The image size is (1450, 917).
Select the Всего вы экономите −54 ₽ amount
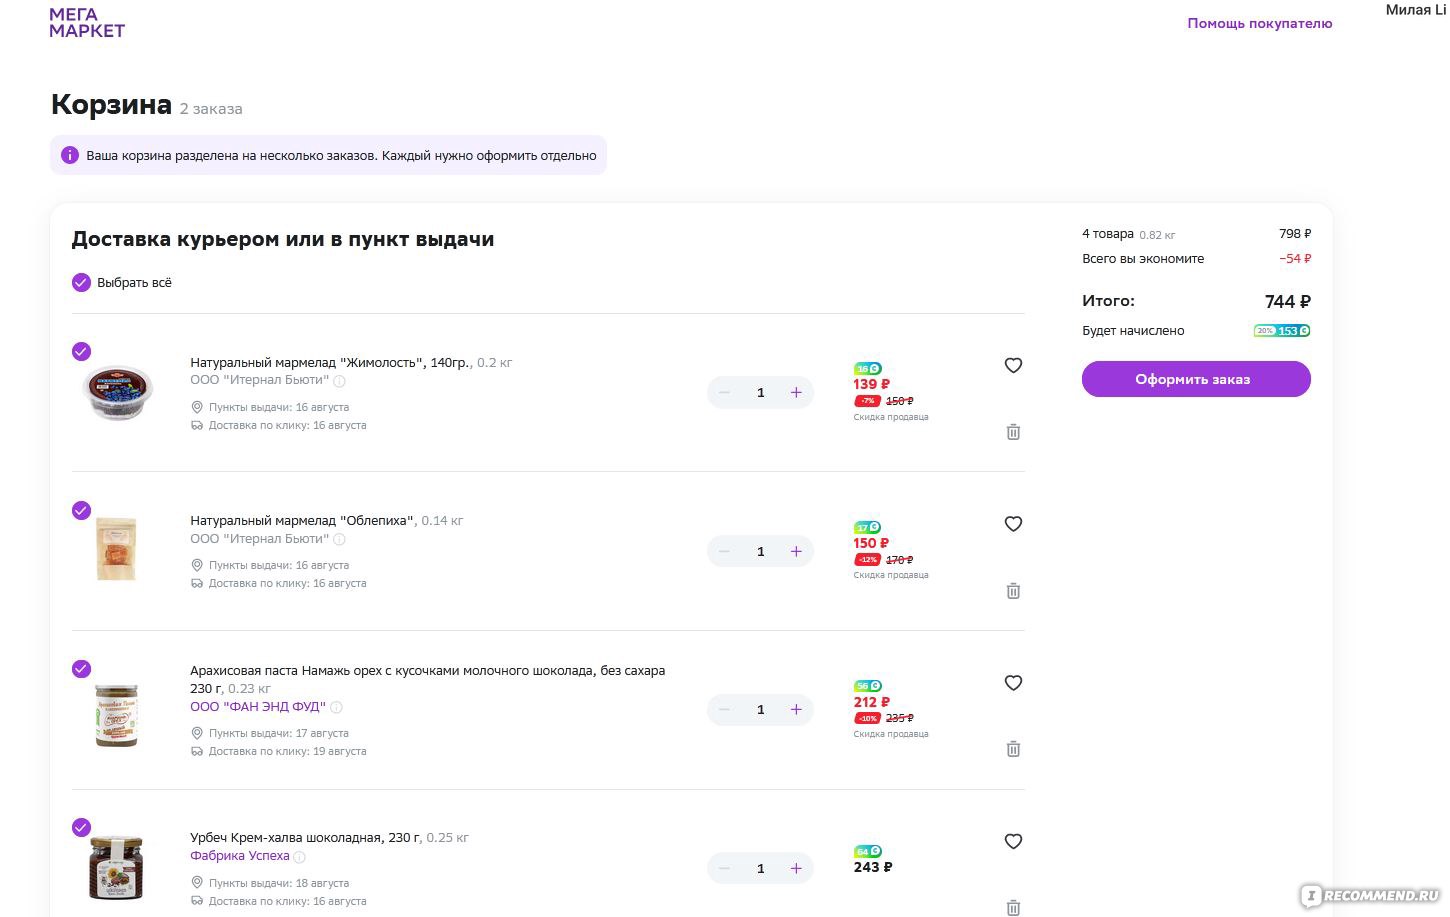click(x=1295, y=259)
